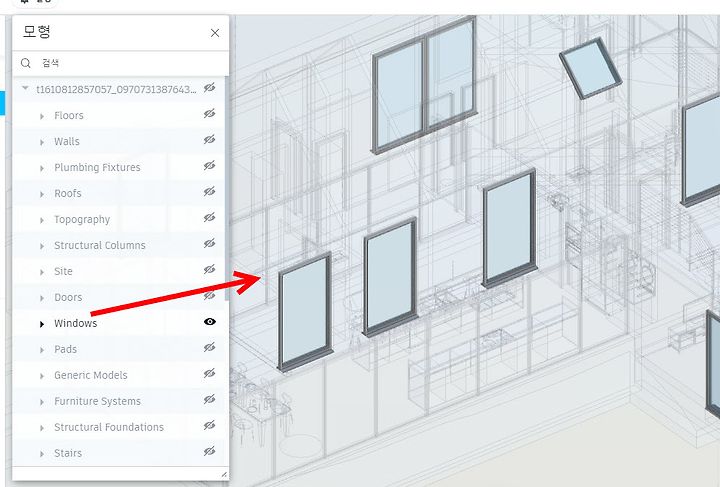Select the Furniture Systems tree item

97,401
